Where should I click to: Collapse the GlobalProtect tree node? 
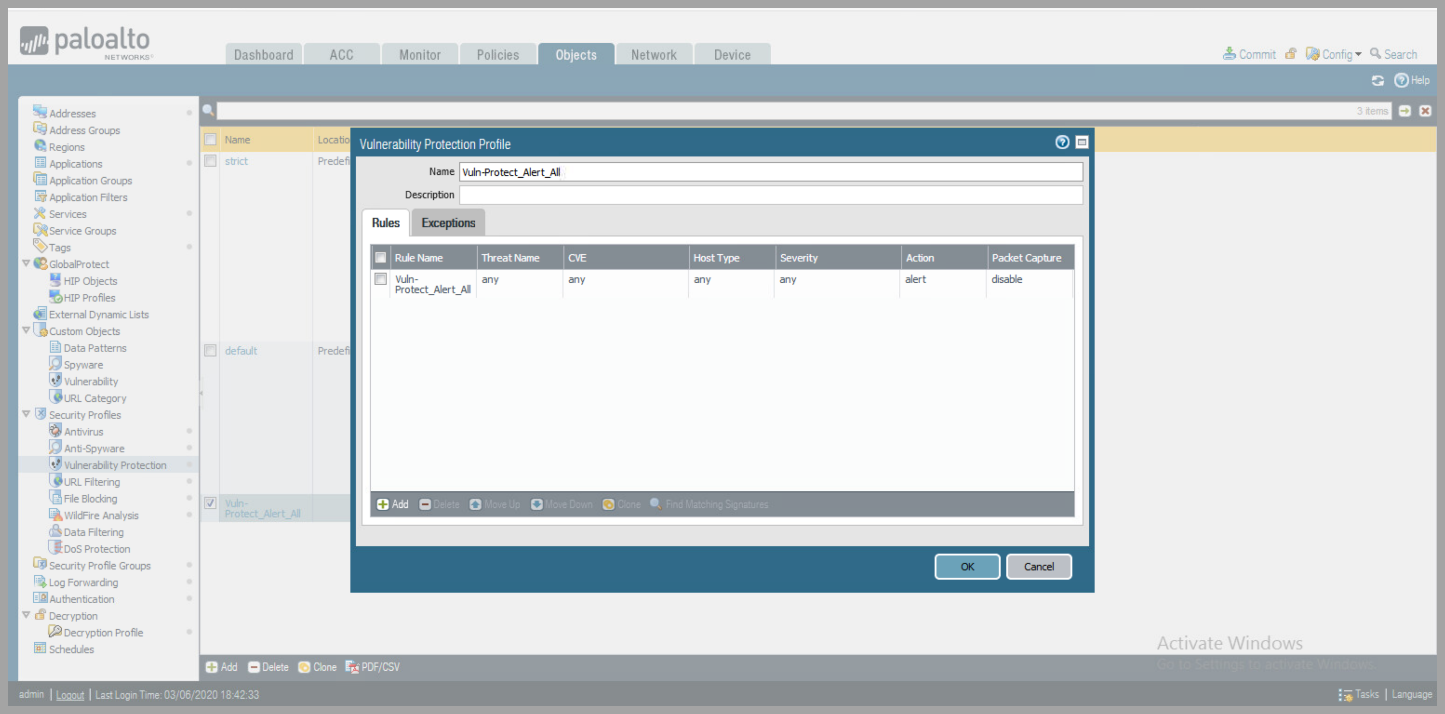point(26,264)
